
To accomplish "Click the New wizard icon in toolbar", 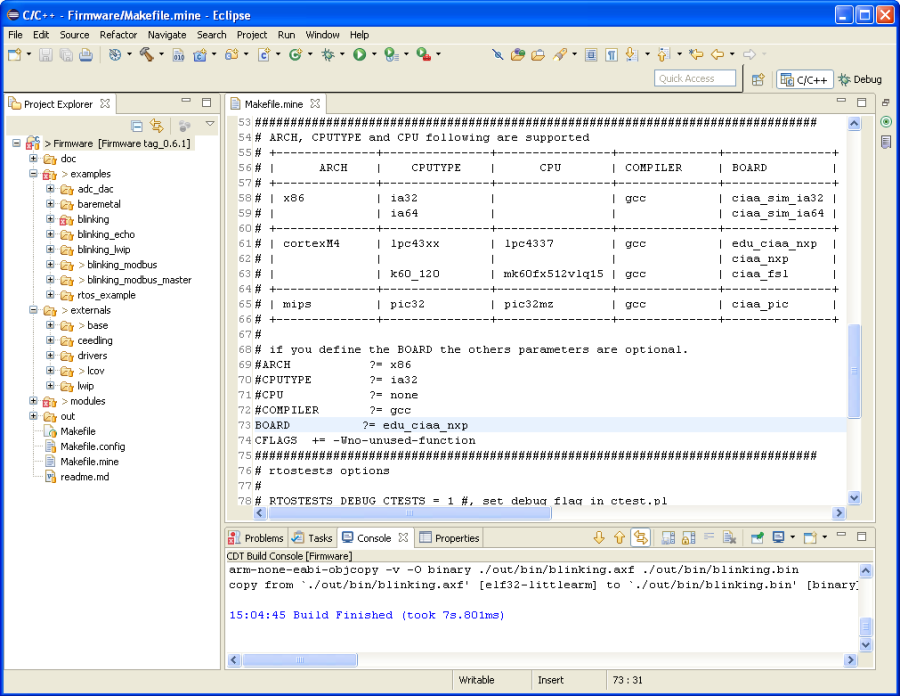I will pyautogui.click(x=14, y=55).
